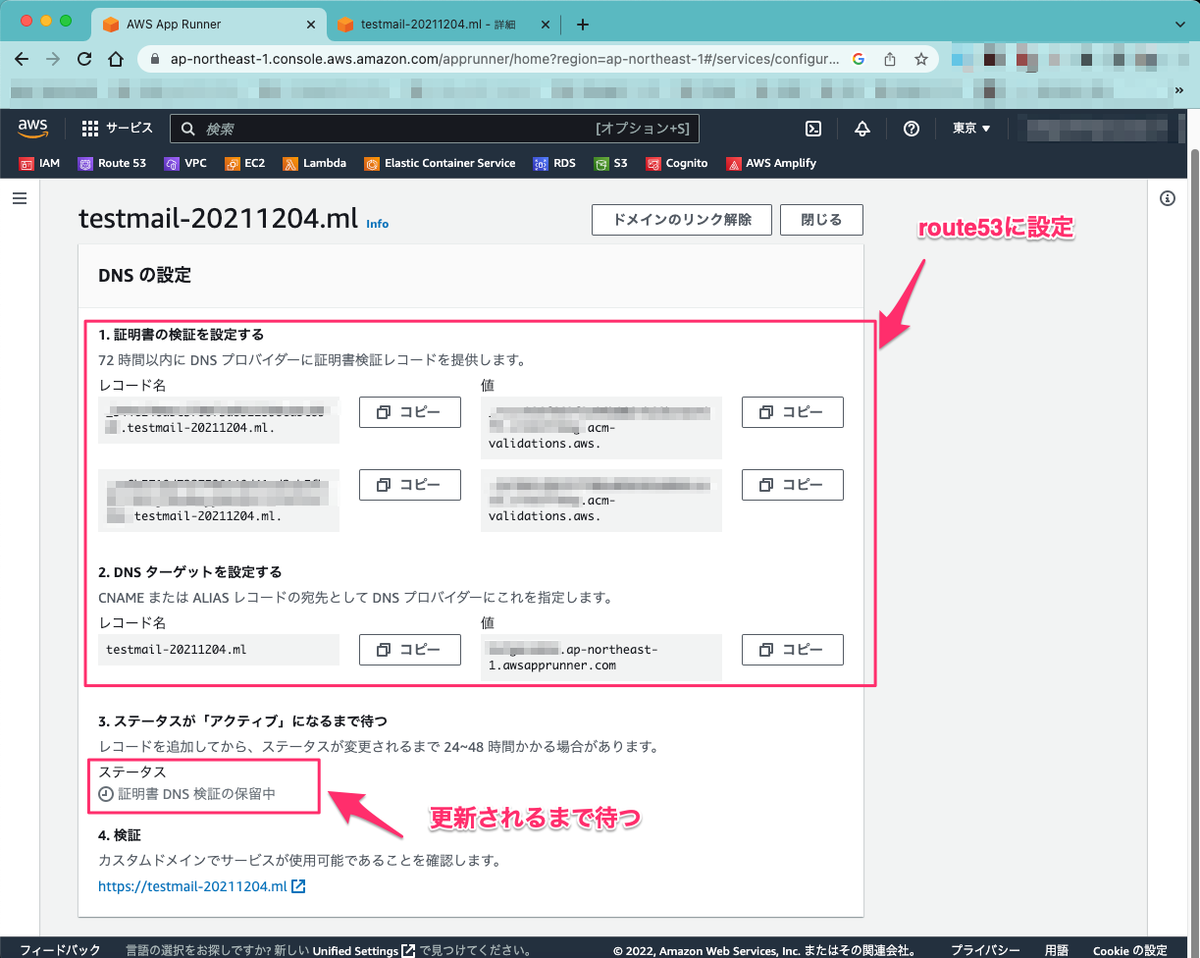Copy testmail-20211204.ml DNS target record name
Screen dimensions: 1200x958
click(410, 649)
